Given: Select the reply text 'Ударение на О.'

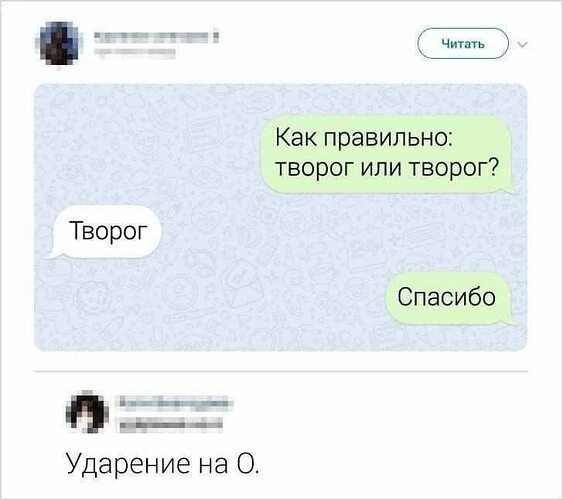Looking at the screenshot, I should [162, 463].
